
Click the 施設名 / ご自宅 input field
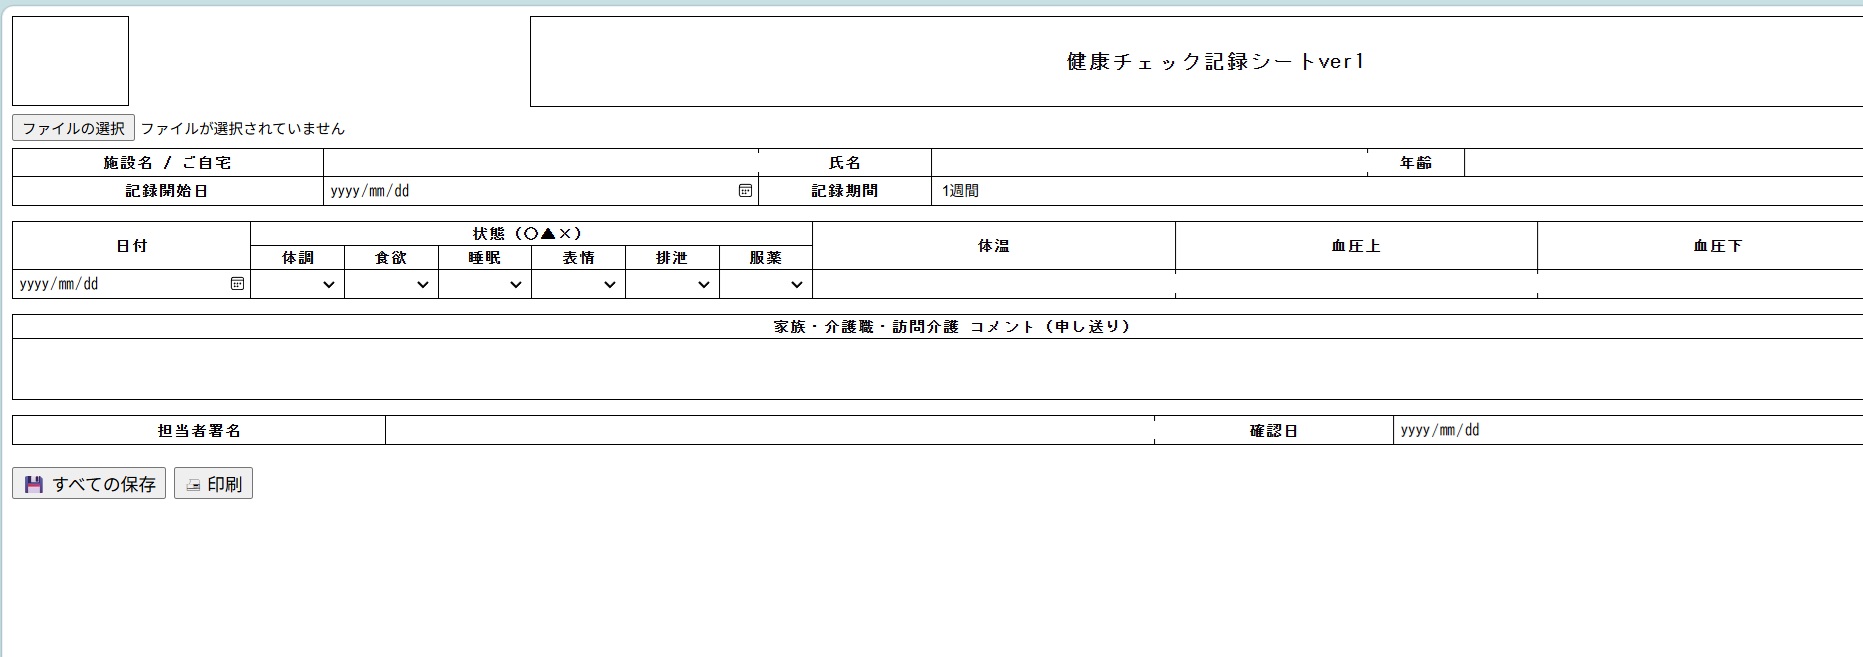point(540,163)
